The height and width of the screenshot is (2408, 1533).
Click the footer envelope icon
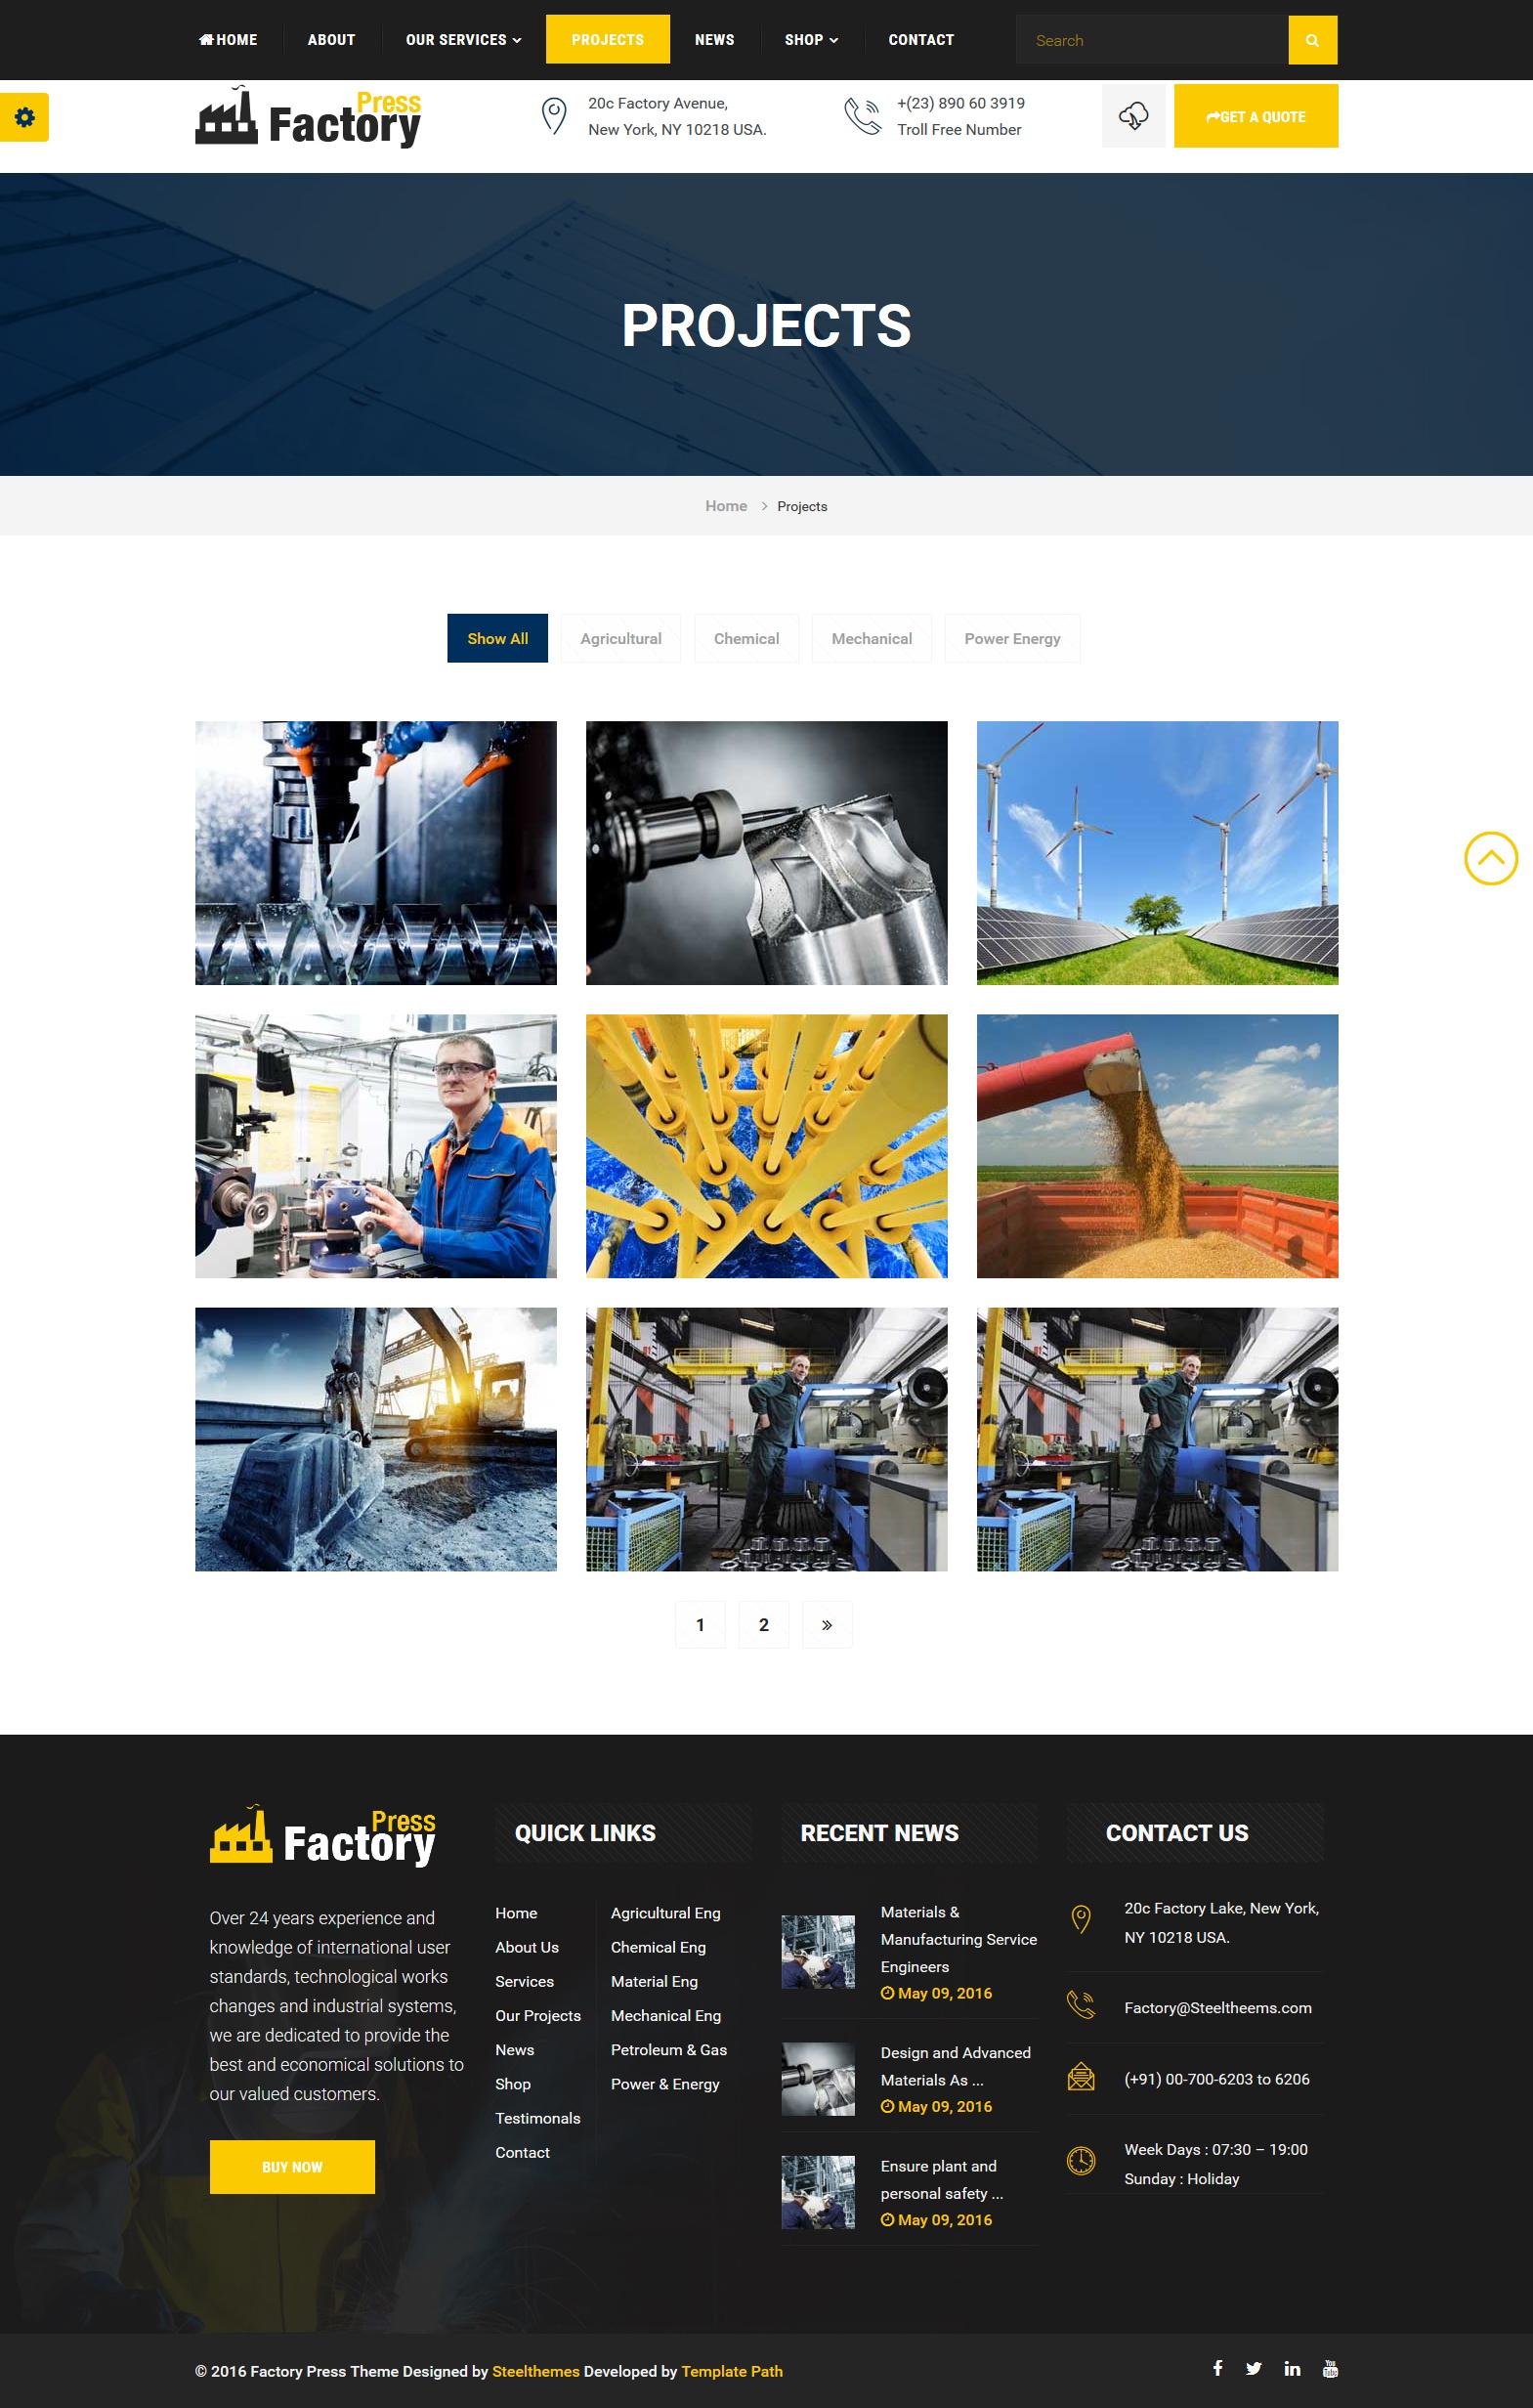[1081, 2077]
